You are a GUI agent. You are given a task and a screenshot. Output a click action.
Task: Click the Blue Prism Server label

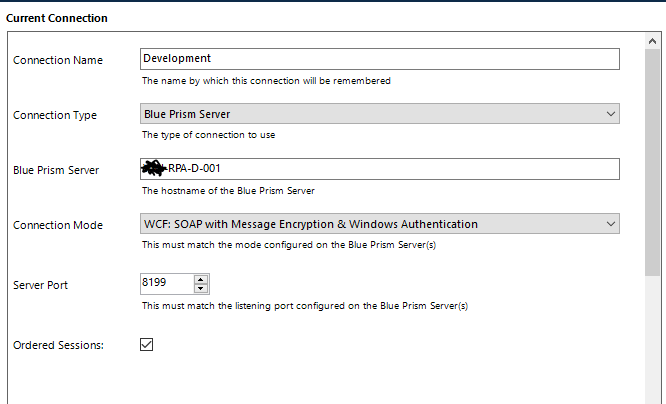[x=56, y=170]
